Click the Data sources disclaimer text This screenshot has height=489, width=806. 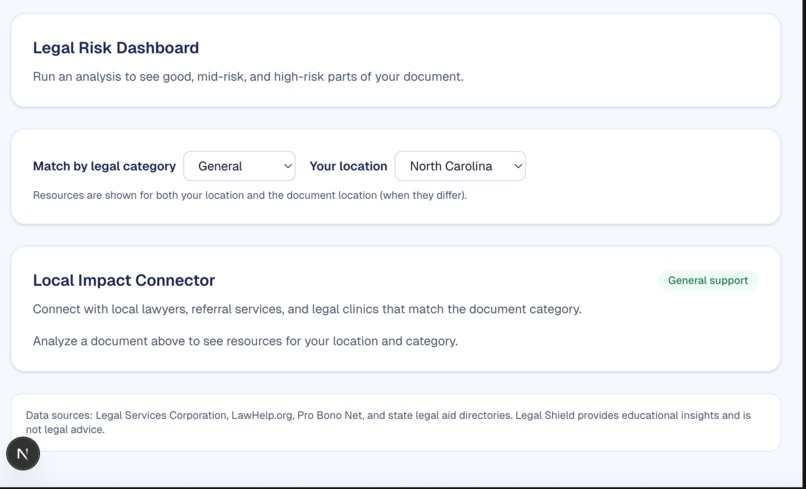pyautogui.click(x=388, y=422)
